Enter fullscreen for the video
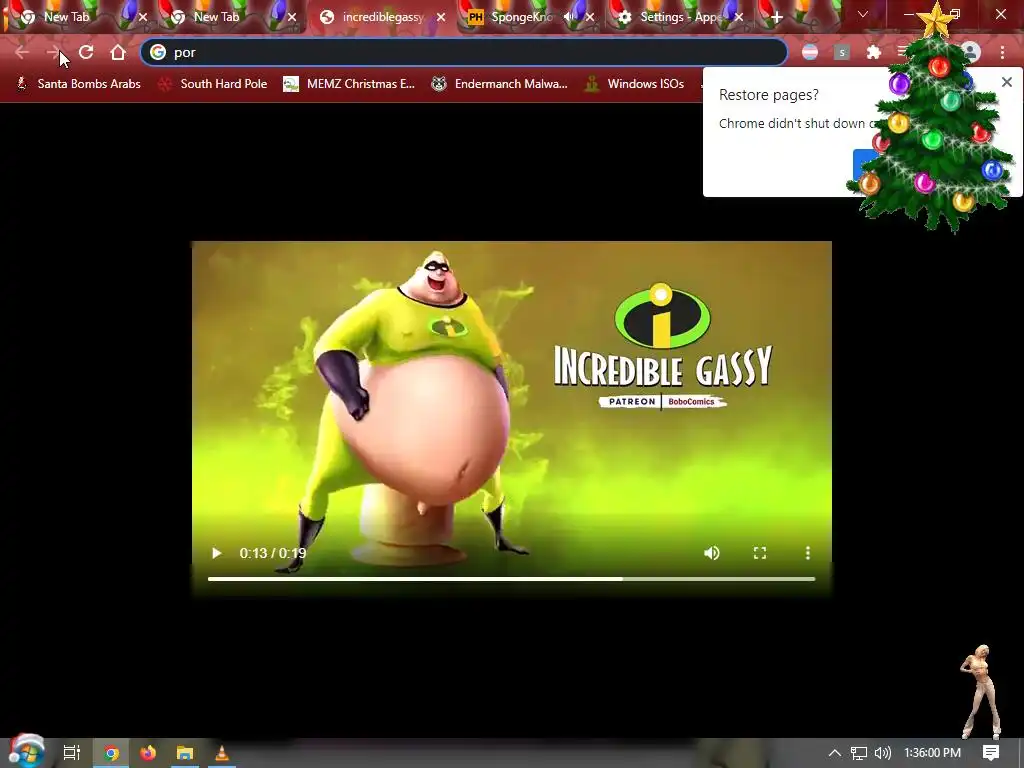 point(760,553)
